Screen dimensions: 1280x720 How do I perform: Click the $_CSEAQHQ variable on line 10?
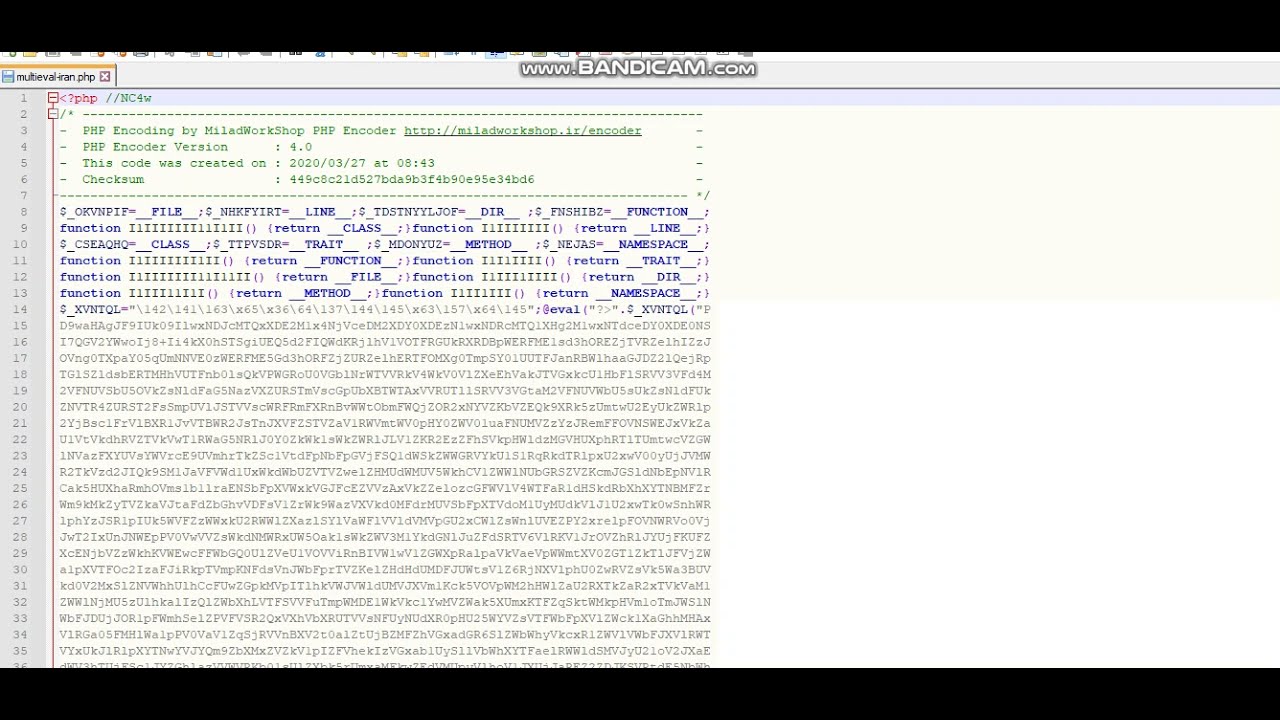[x=94, y=244]
